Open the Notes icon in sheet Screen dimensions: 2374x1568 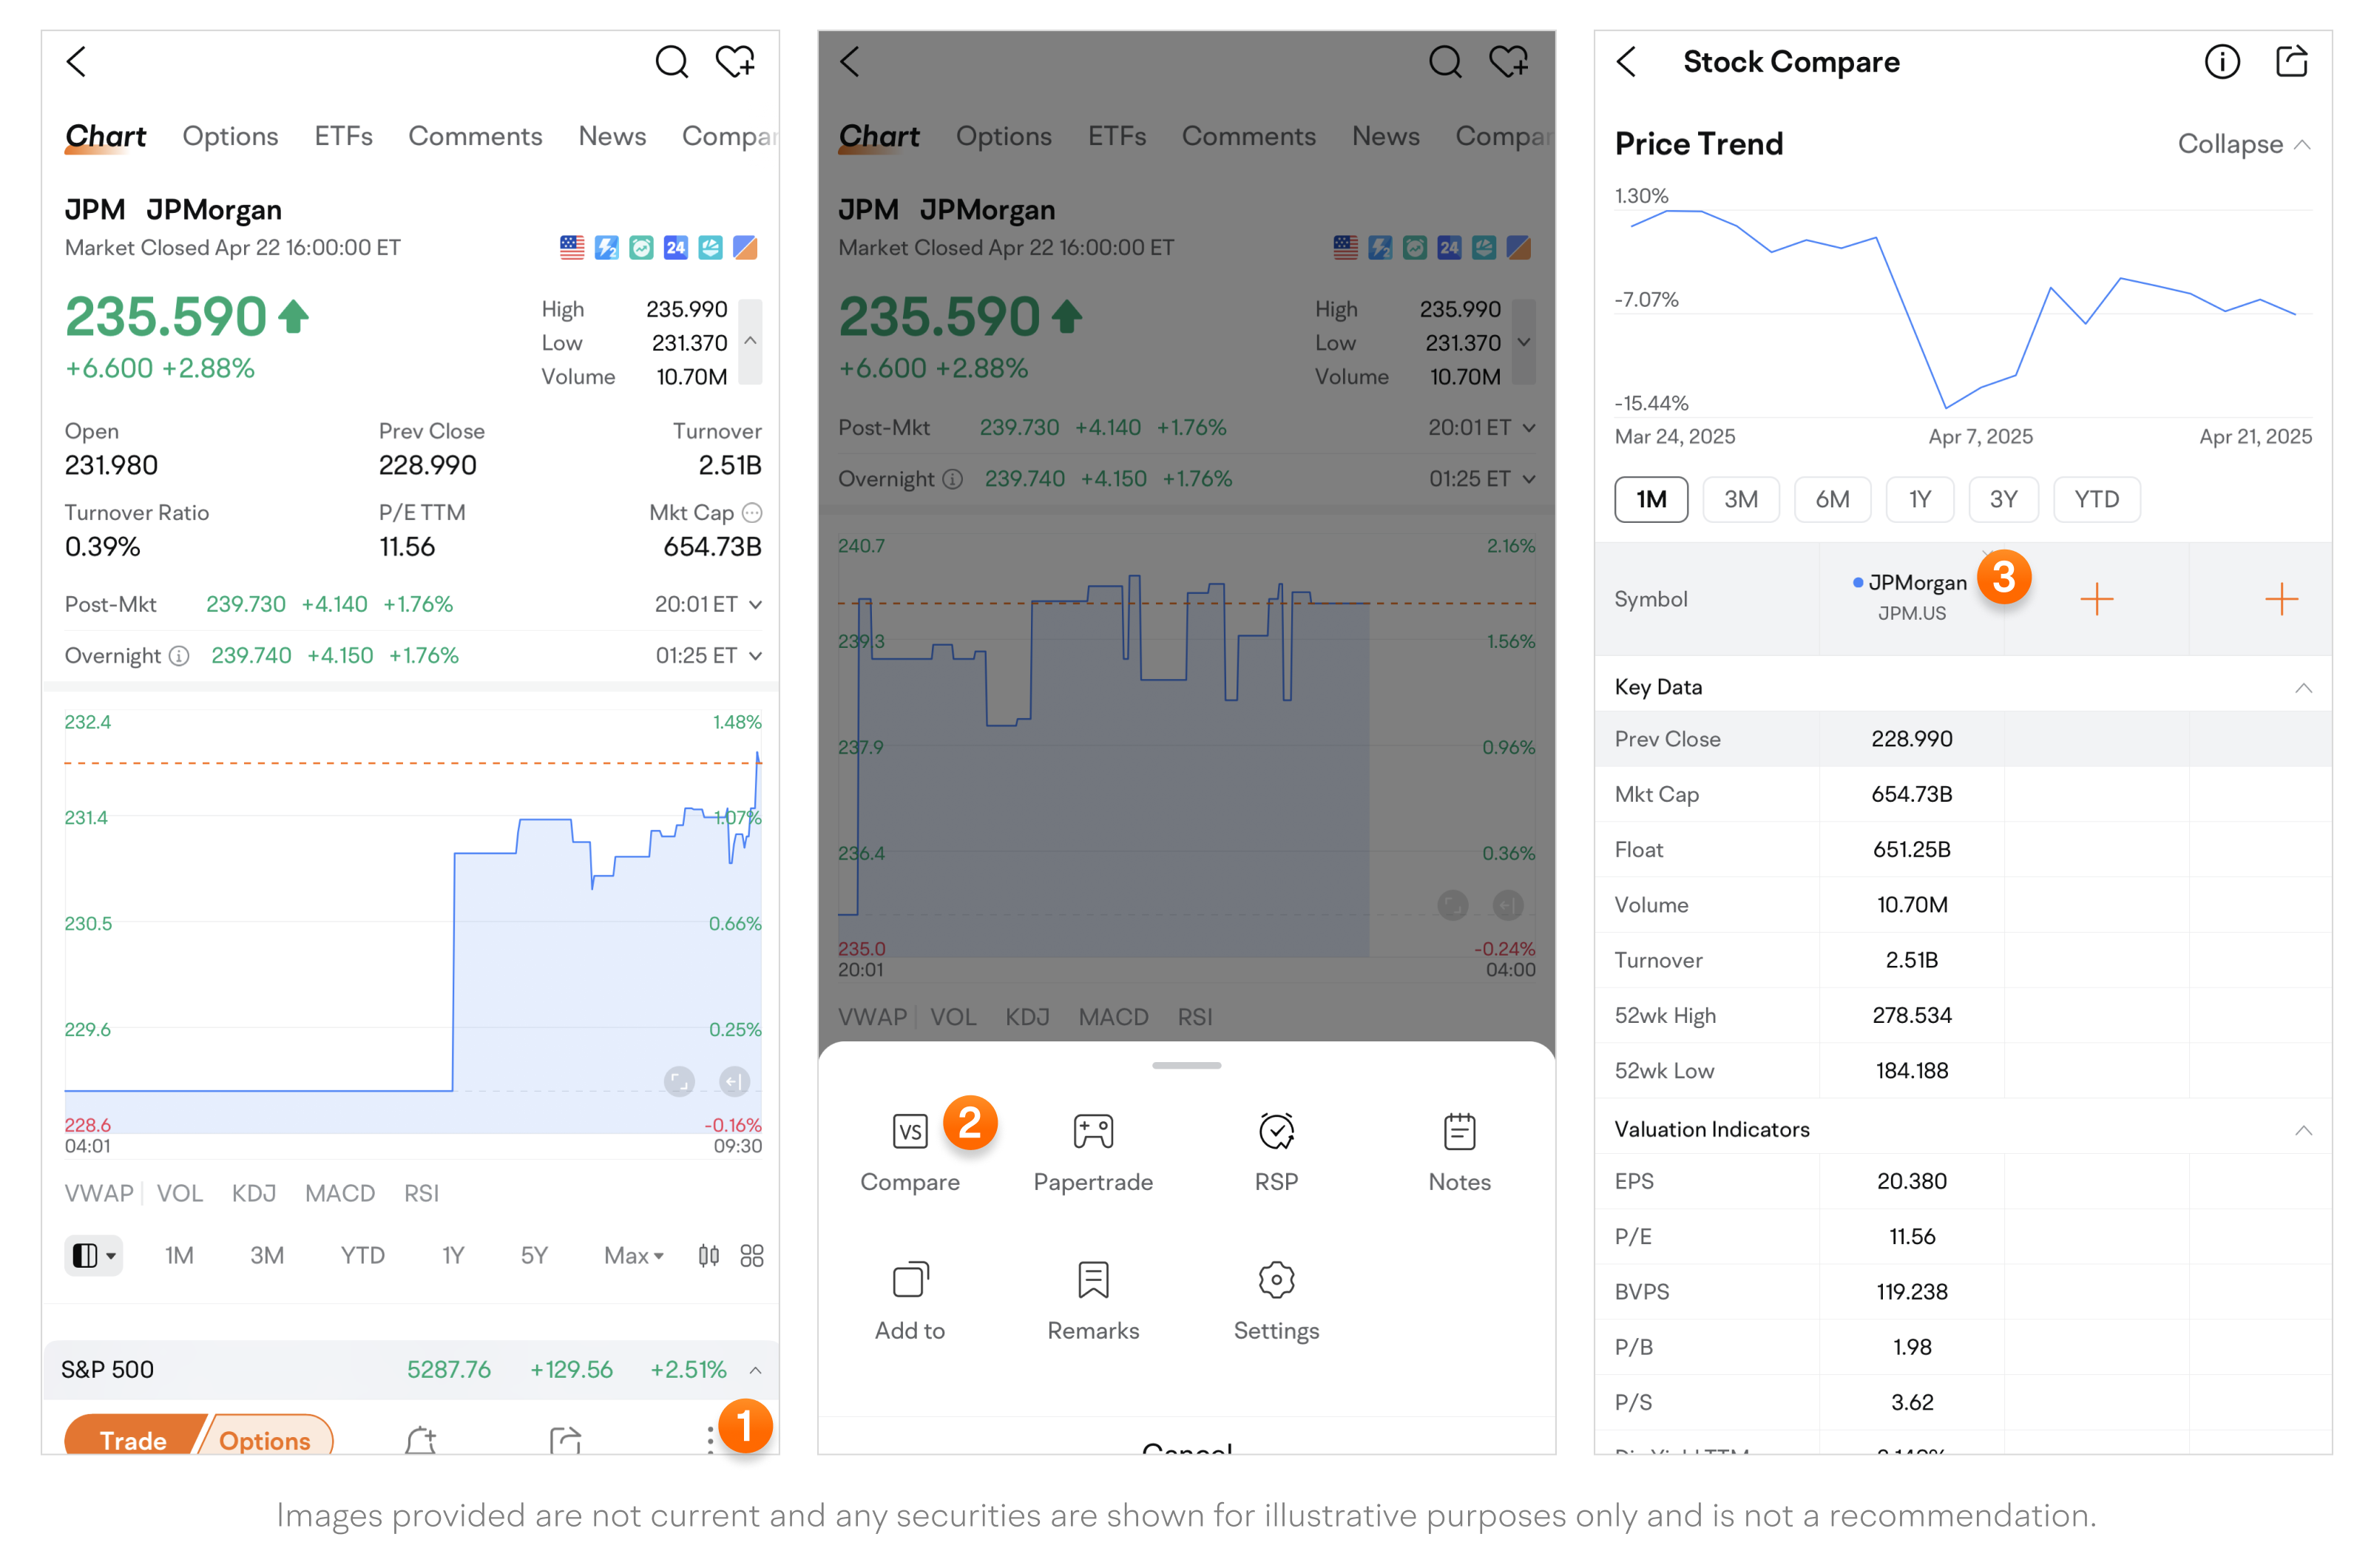[1459, 1132]
